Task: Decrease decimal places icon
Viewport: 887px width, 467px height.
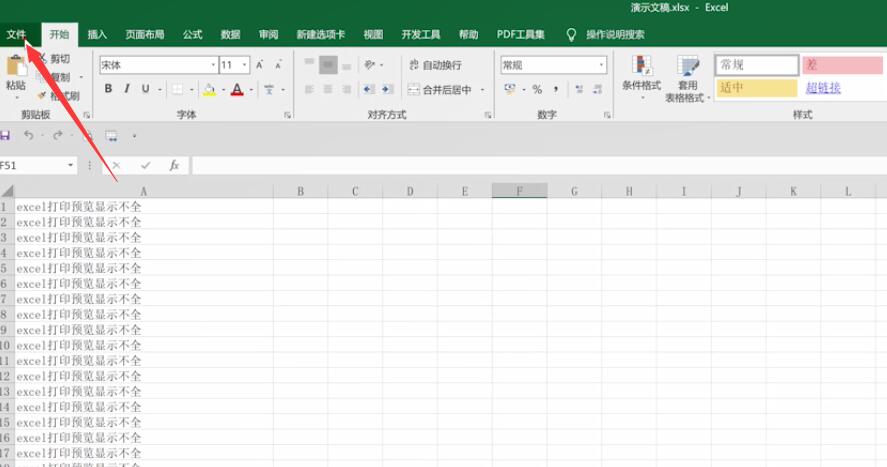Action: (598, 89)
